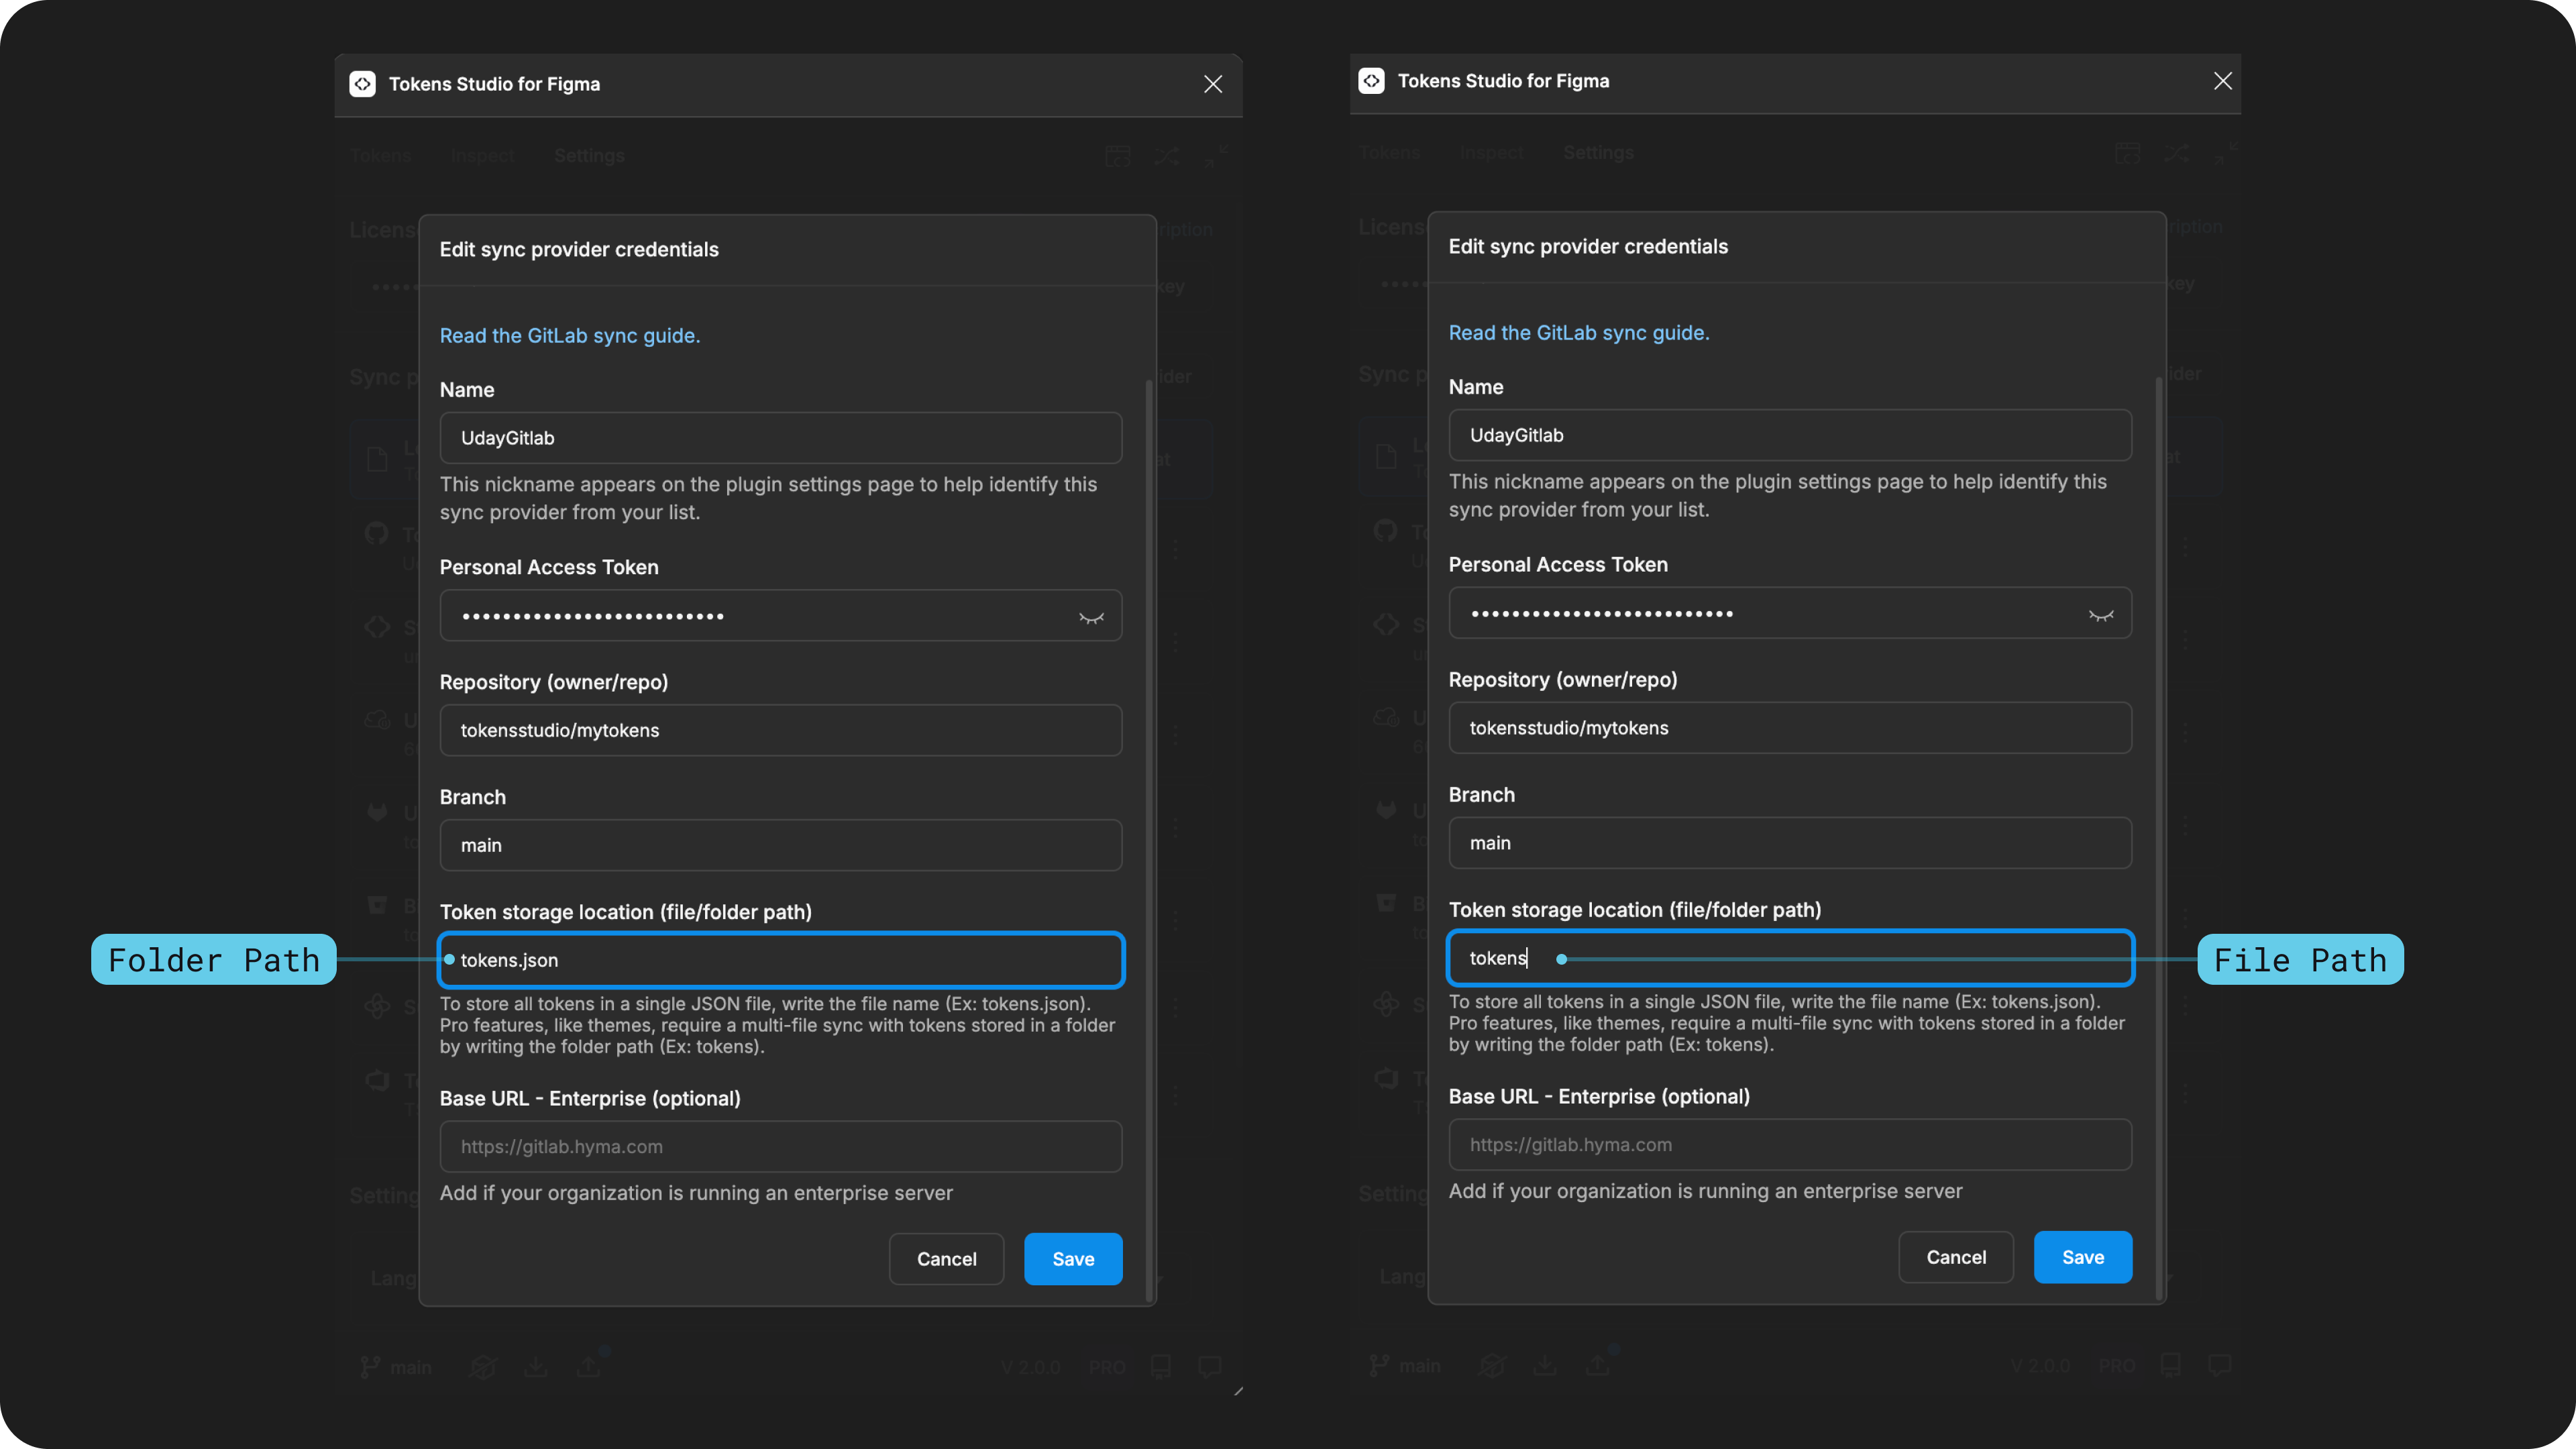Click the second screen icon in left window header
The image size is (2576, 1449).
[1118, 156]
